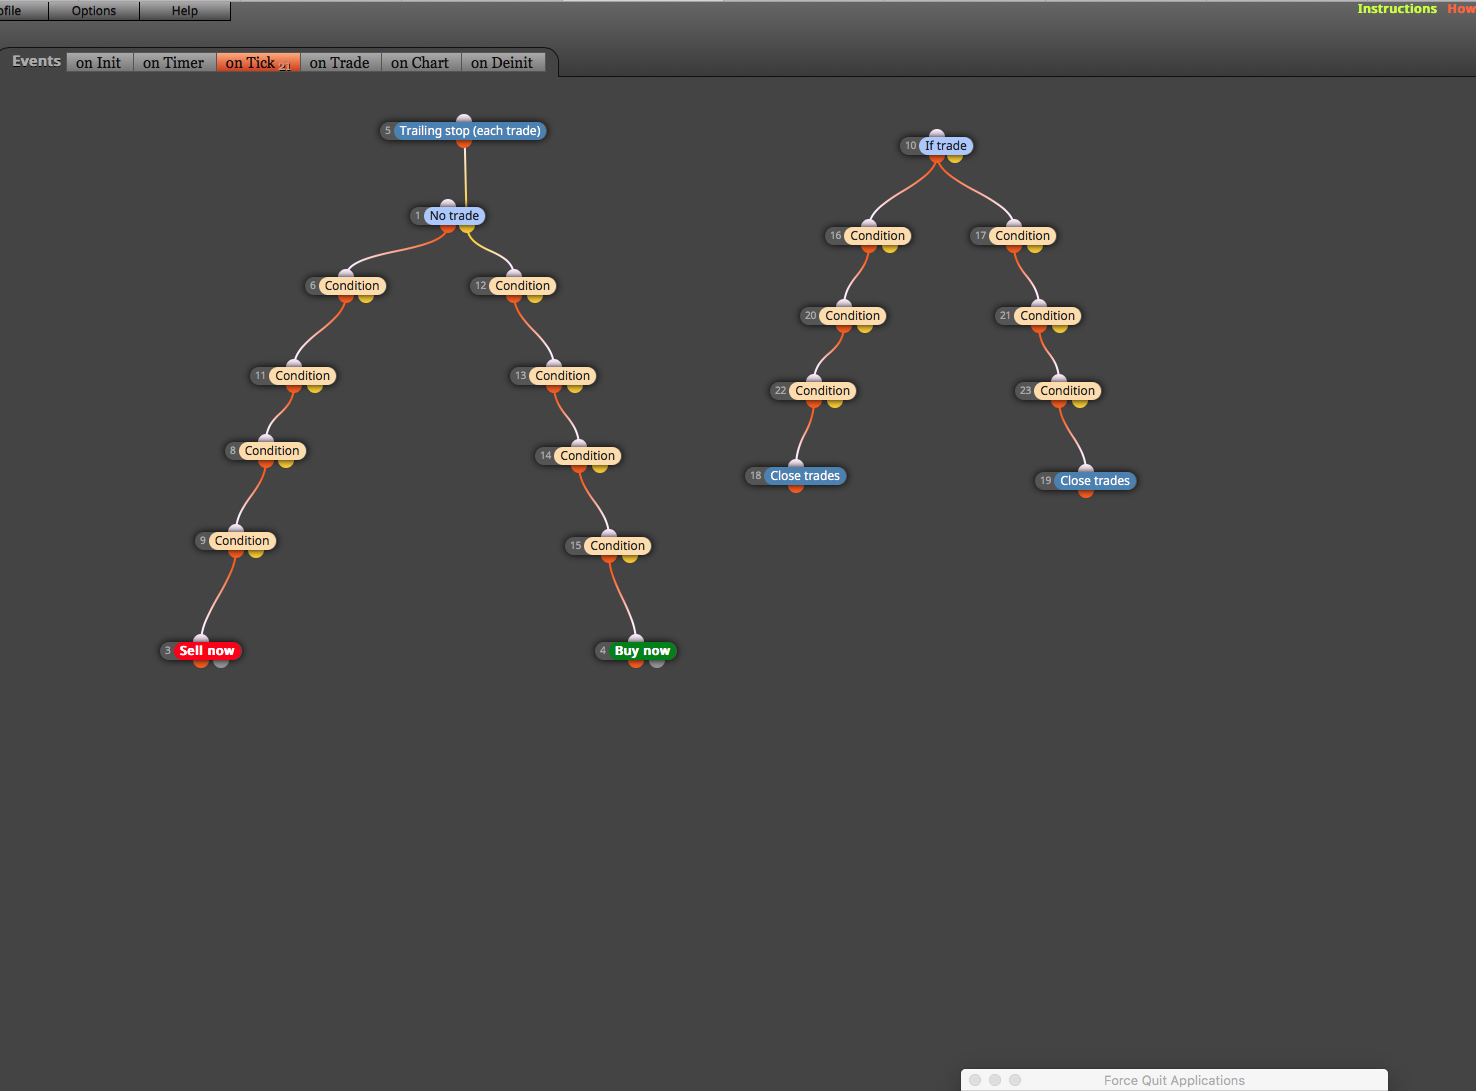The width and height of the screenshot is (1476, 1091).
Task: Click the yellow output dot on Condition 9
Action: pyautogui.click(x=256, y=552)
